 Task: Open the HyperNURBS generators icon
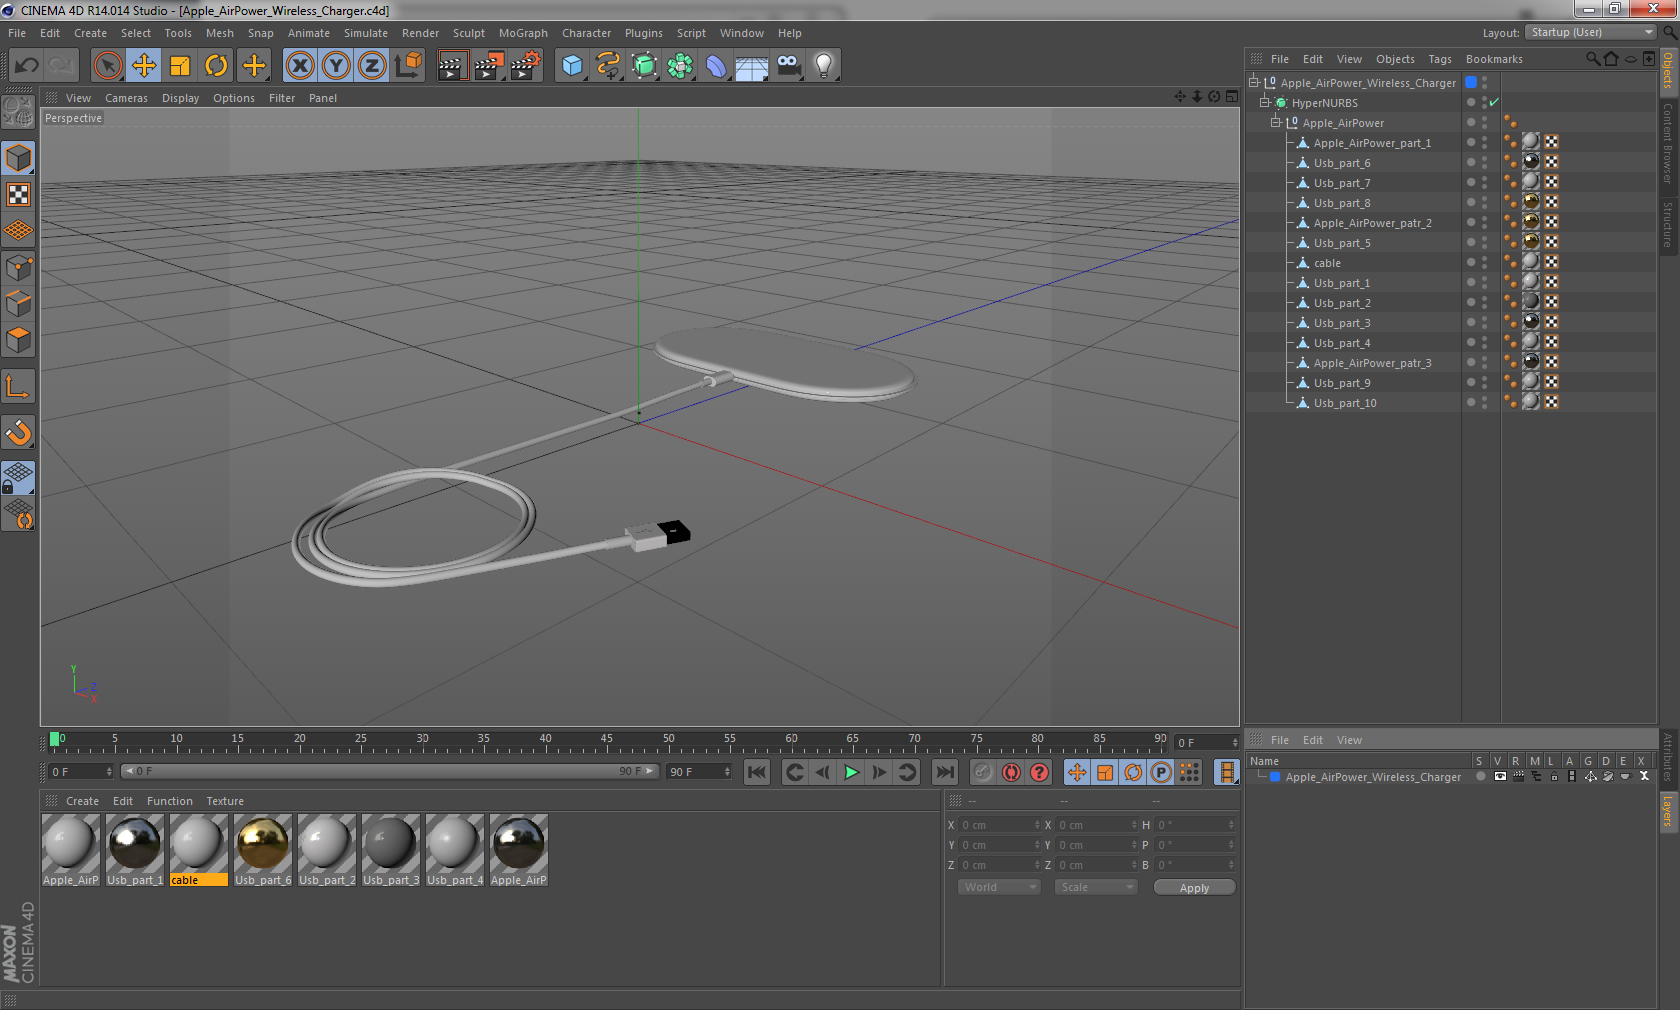pos(644,66)
